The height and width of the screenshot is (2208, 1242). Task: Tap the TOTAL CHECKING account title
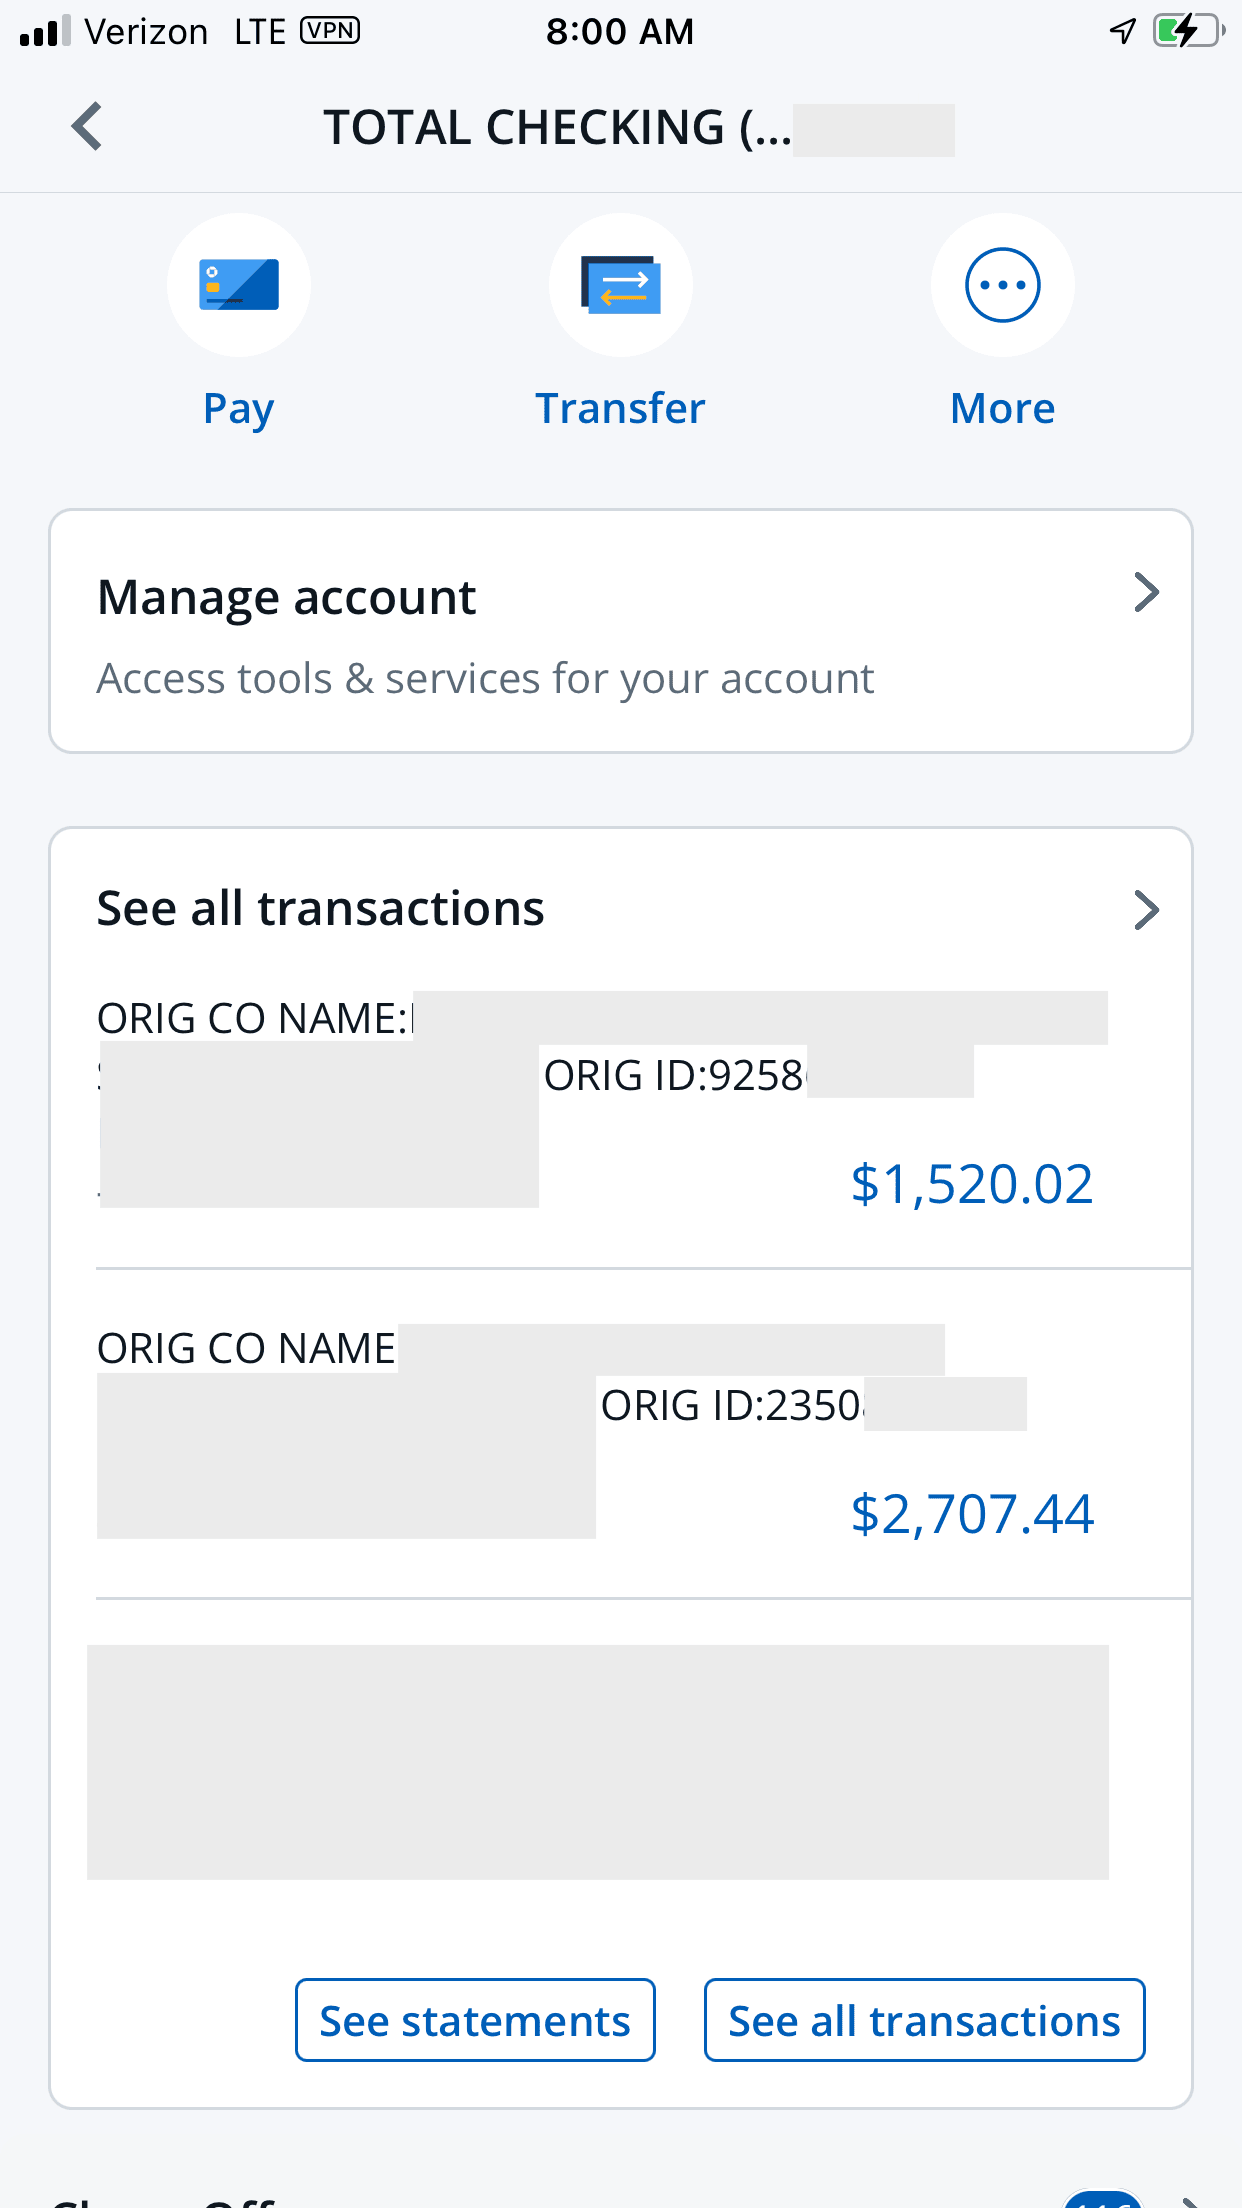556,129
